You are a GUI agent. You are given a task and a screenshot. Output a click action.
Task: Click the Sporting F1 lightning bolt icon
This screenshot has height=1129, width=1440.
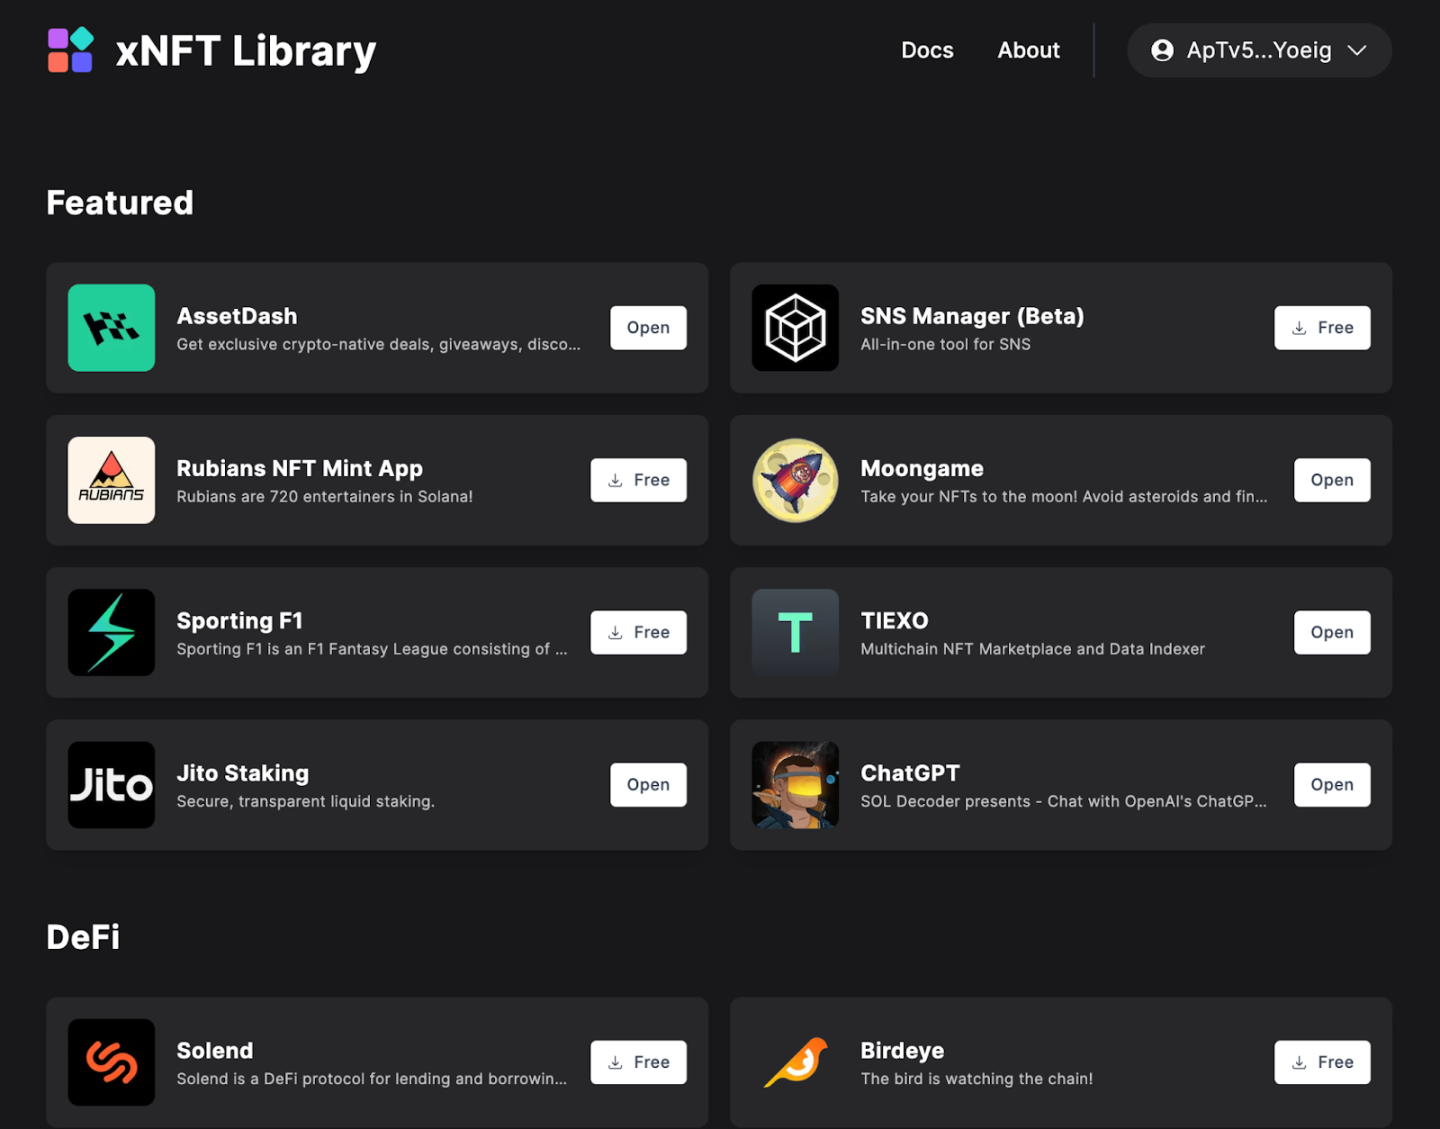click(x=111, y=633)
